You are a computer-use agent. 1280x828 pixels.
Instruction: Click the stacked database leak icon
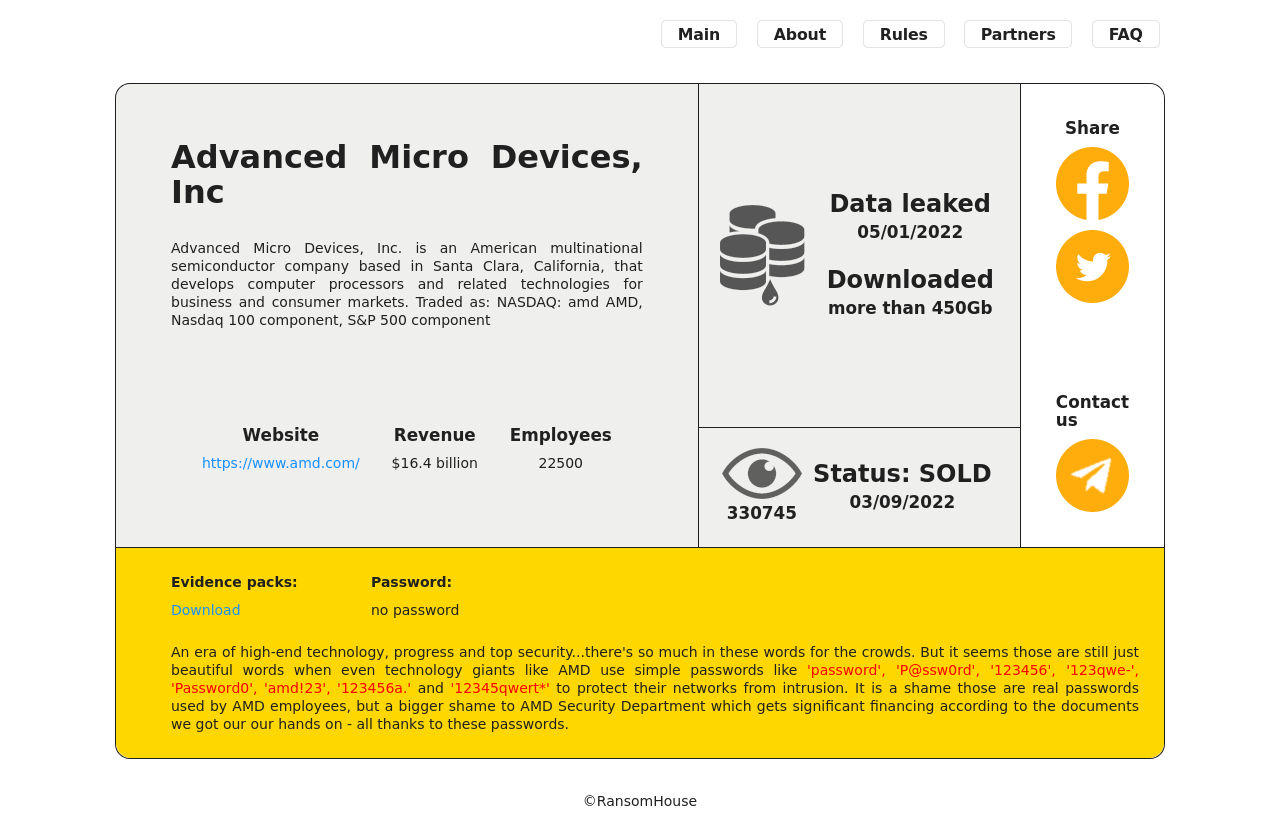click(x=762, y=254)
